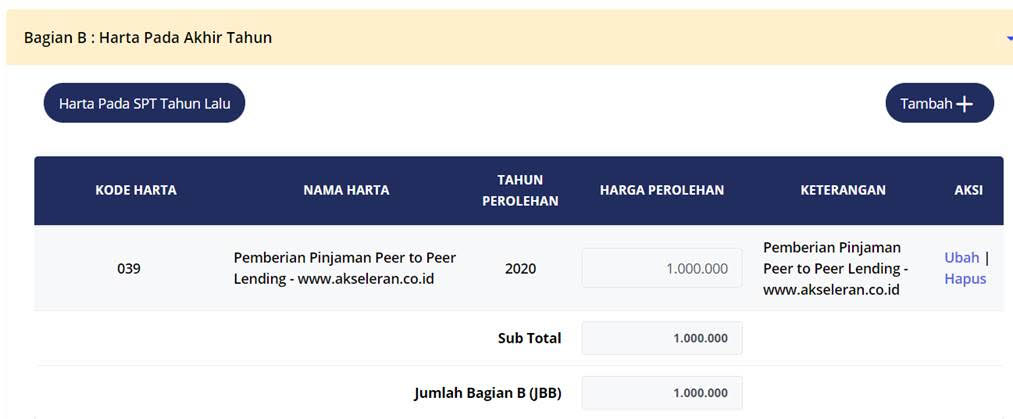Image resolution: width=1013 pixels, height=419 pixels.
Task: Click the Sub Total label
Action: (529, 338)
